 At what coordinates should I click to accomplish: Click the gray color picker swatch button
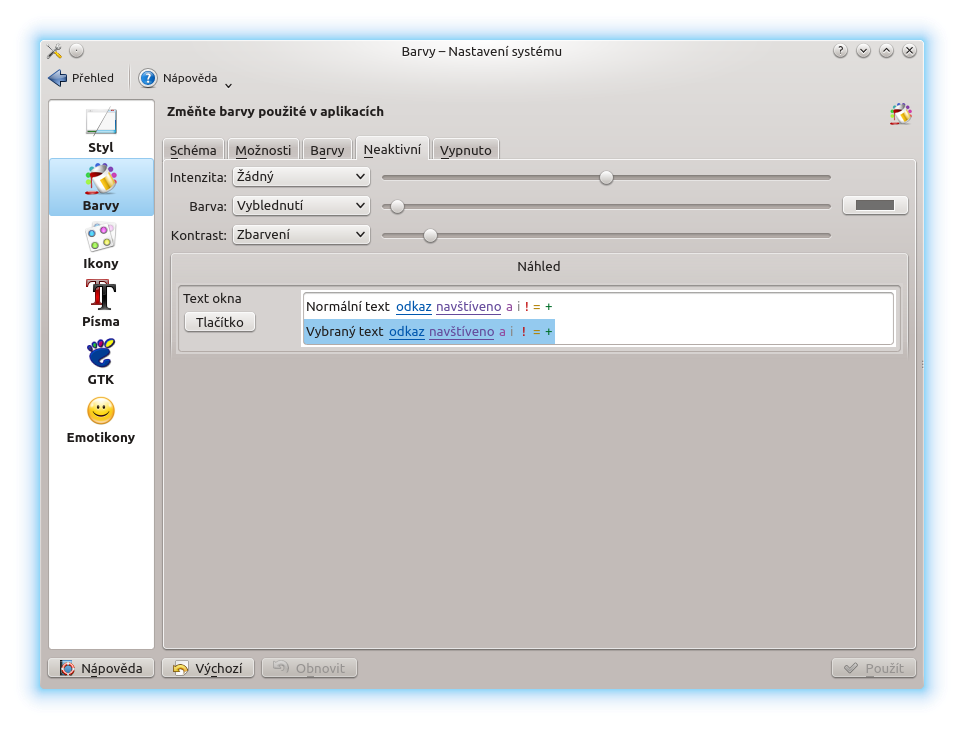875,205
